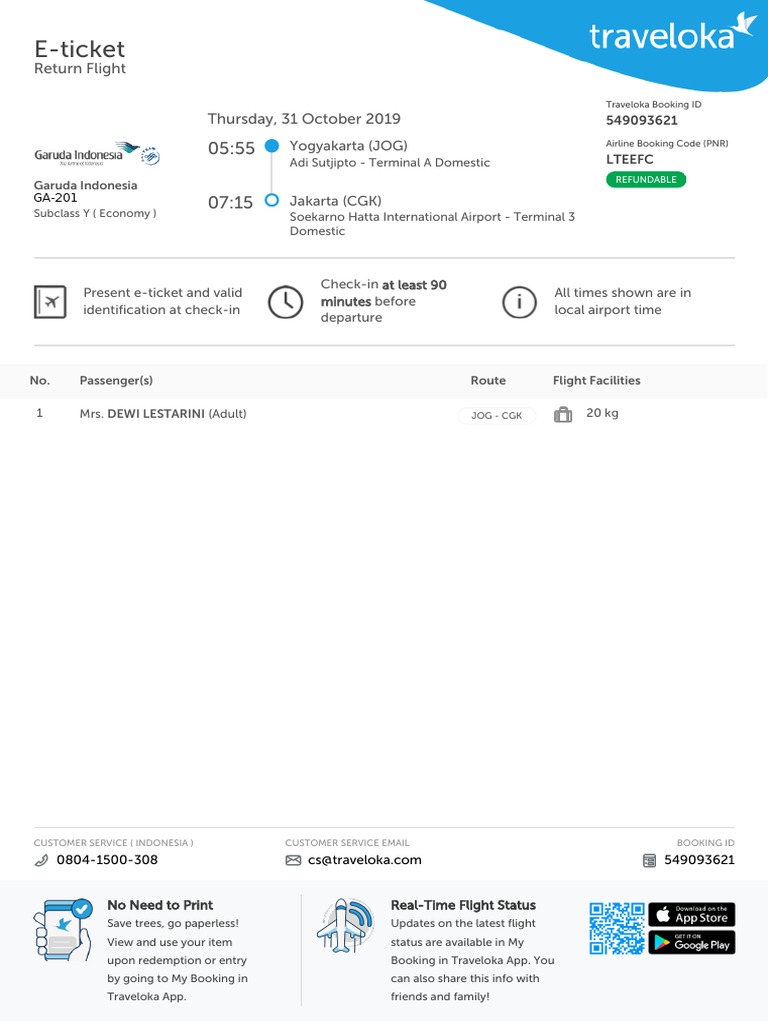Screen dimensions: 768x1024
Task: Click PNR code LTEEFC
Action: (x=630, y=159)
